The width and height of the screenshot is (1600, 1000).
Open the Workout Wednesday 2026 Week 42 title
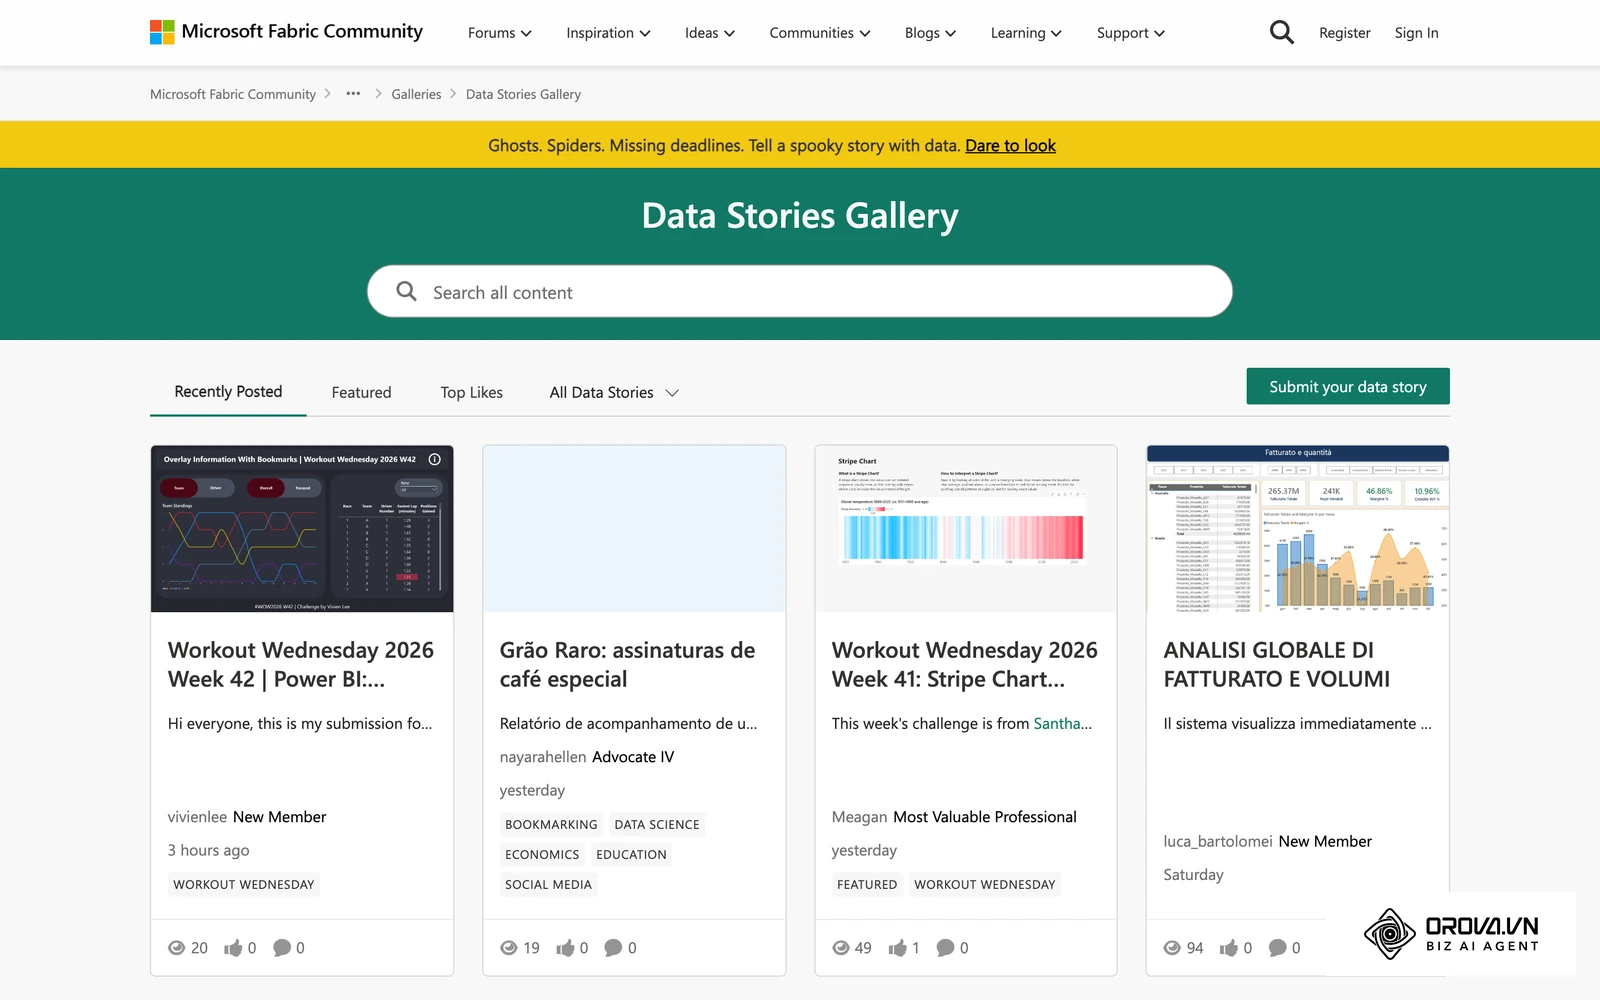pyautogui.click(x=300, y=665)
